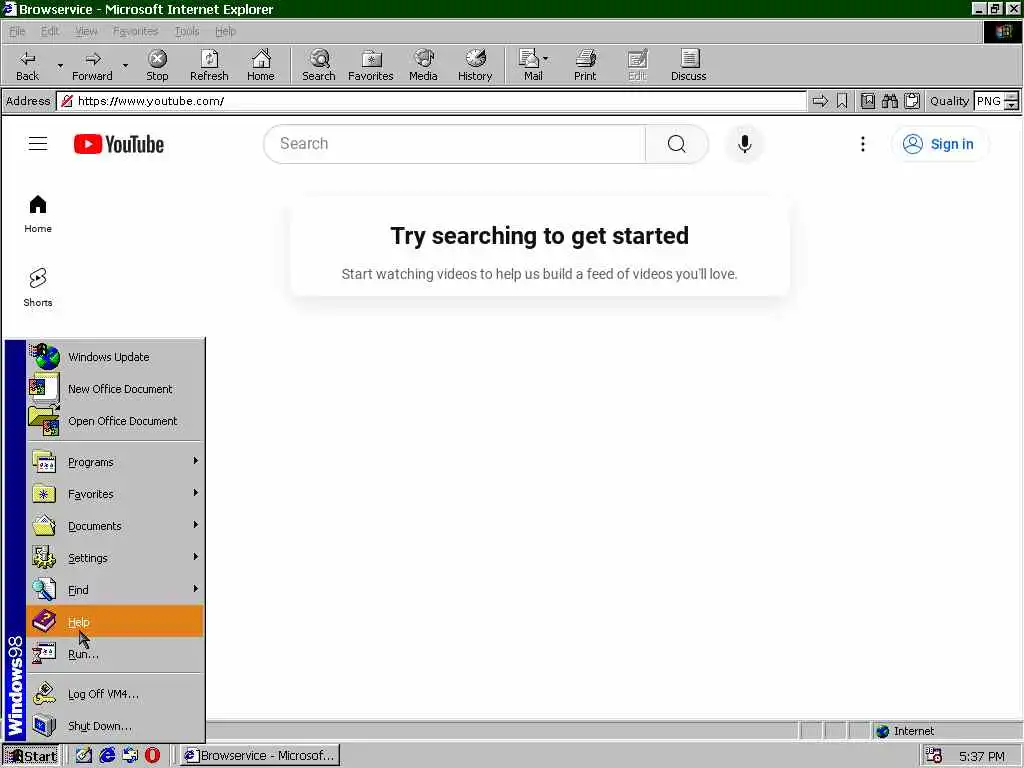Open the Discuss toolbar button
Image resolution: width=1024 pixels, height=768 pixels.
(688, 65)
